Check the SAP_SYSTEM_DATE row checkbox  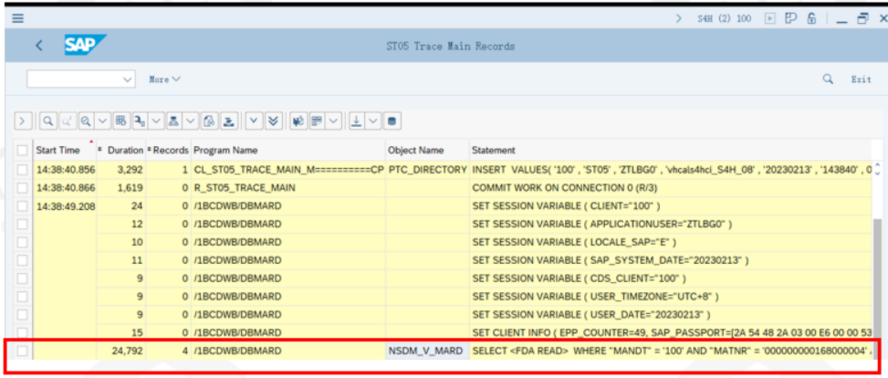(22, 260)
